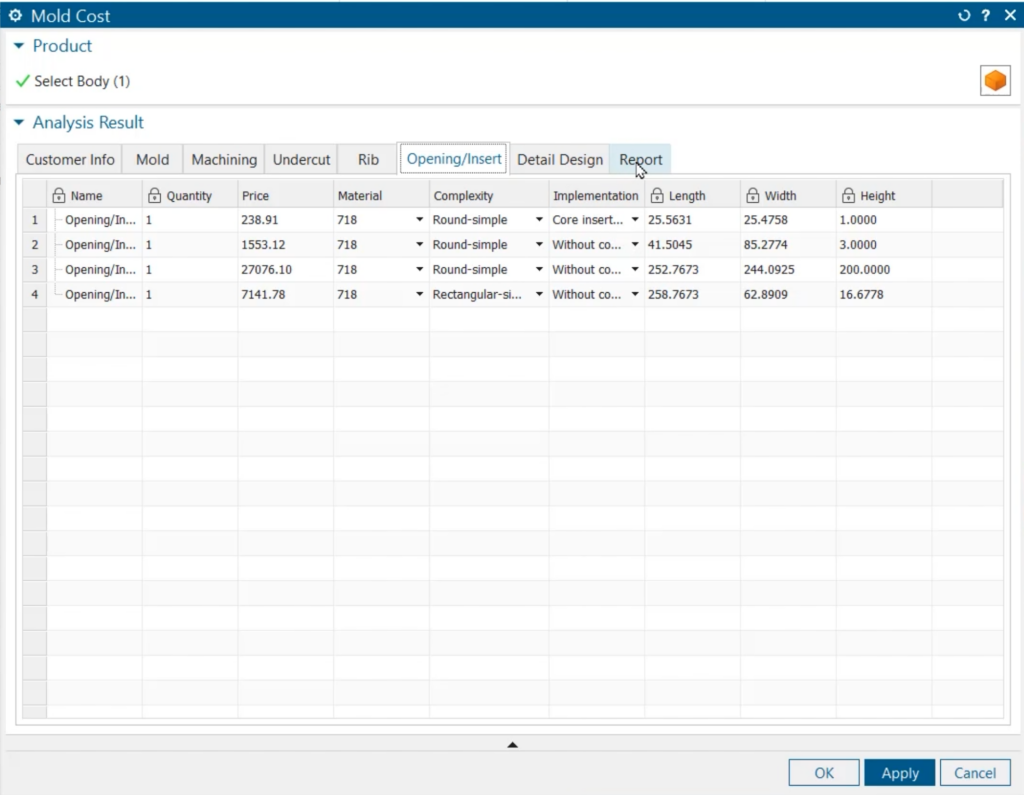Screen dimensions: 1024x795
Task: Click the OK button
Action: pos(823,772)
